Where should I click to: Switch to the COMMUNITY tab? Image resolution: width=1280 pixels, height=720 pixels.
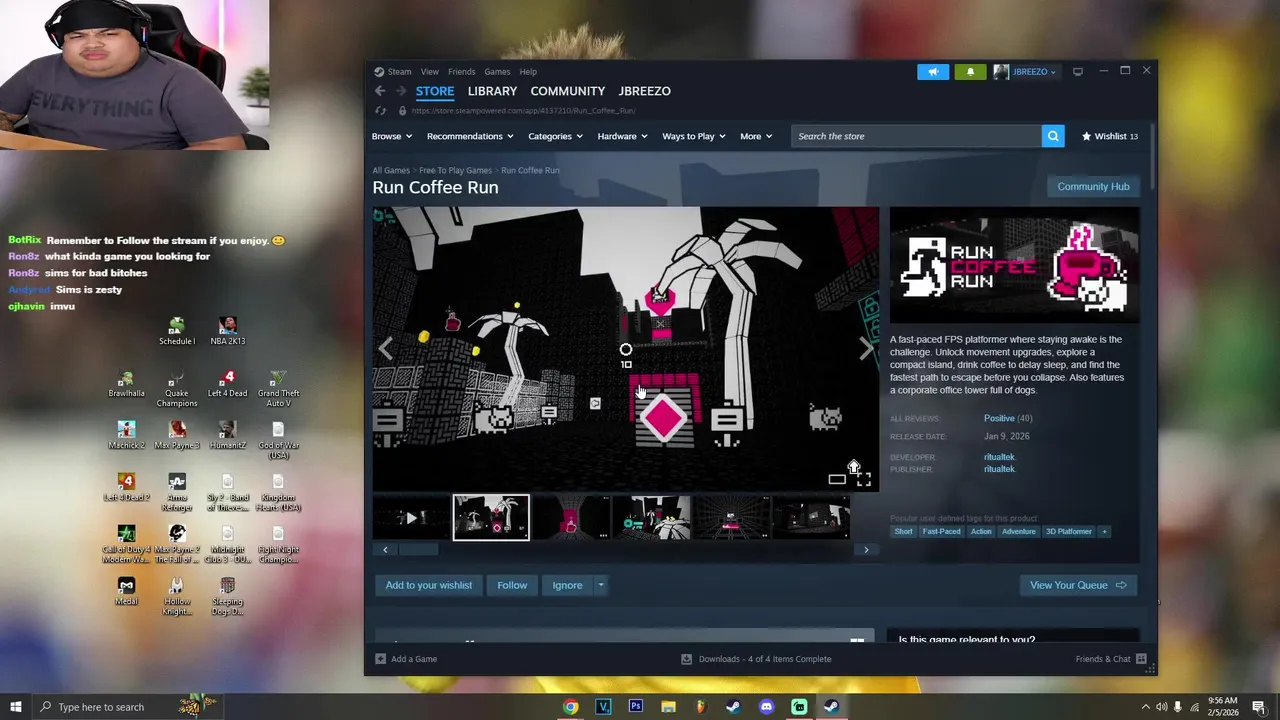click(567, 91)
